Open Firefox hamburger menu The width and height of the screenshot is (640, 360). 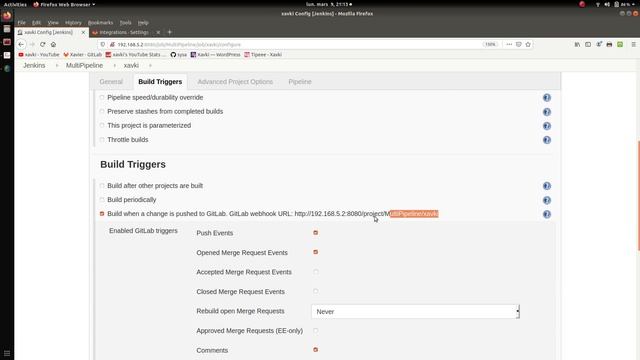[x=633, y=44]
